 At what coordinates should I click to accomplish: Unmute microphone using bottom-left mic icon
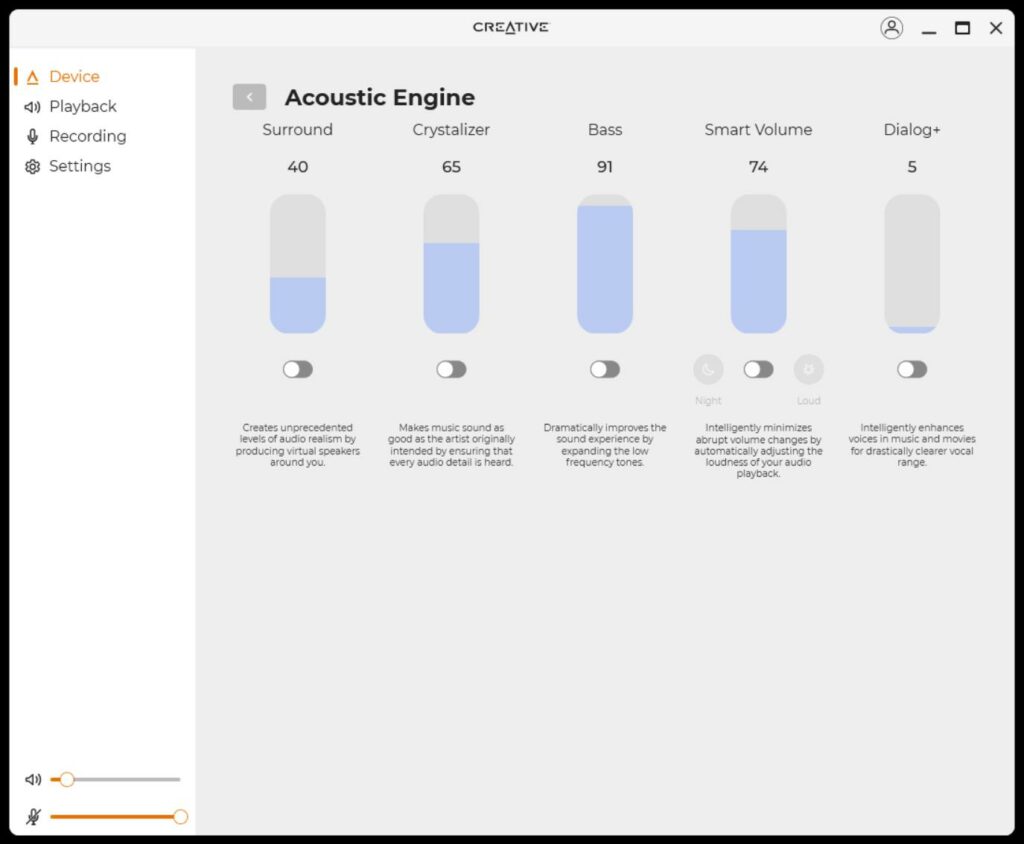(33, 817)
